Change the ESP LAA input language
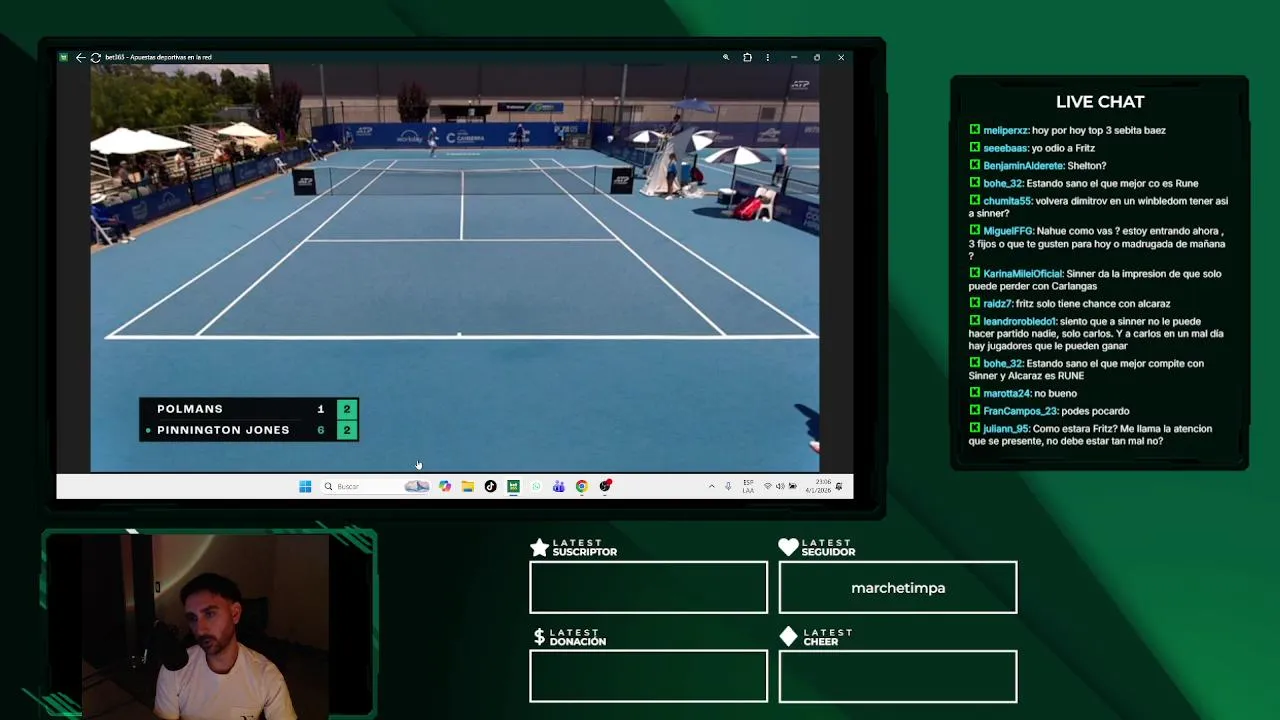The height and width of the screenshot is (720, 1280). coord(748,486)
